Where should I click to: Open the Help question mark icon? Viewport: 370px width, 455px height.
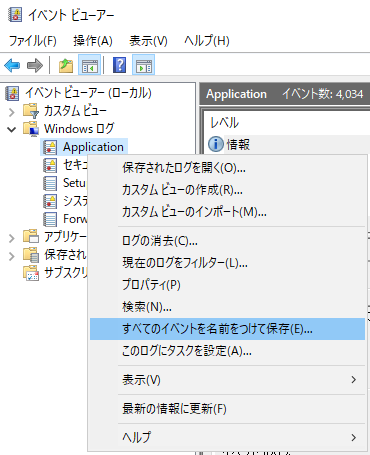[x=119, y=65]
